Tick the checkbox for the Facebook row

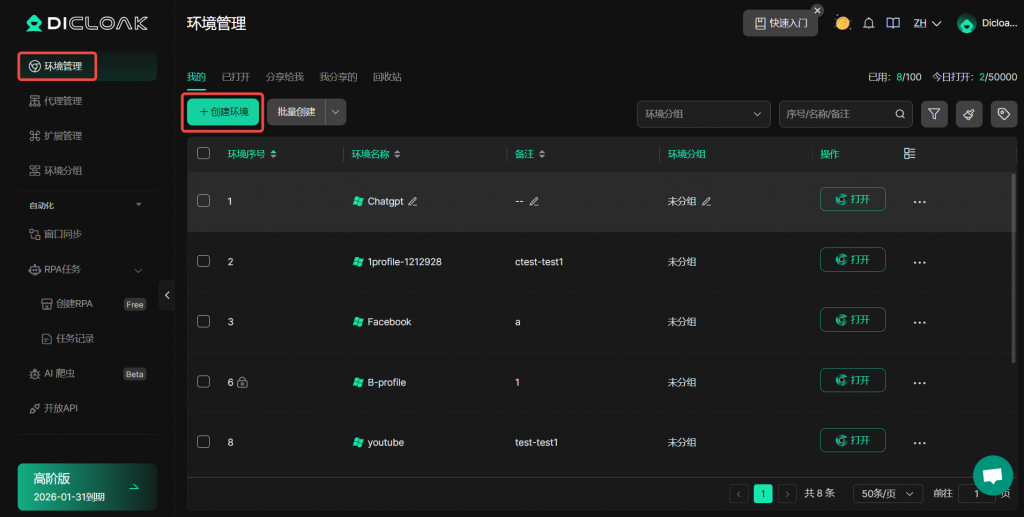tap(204, 321)
